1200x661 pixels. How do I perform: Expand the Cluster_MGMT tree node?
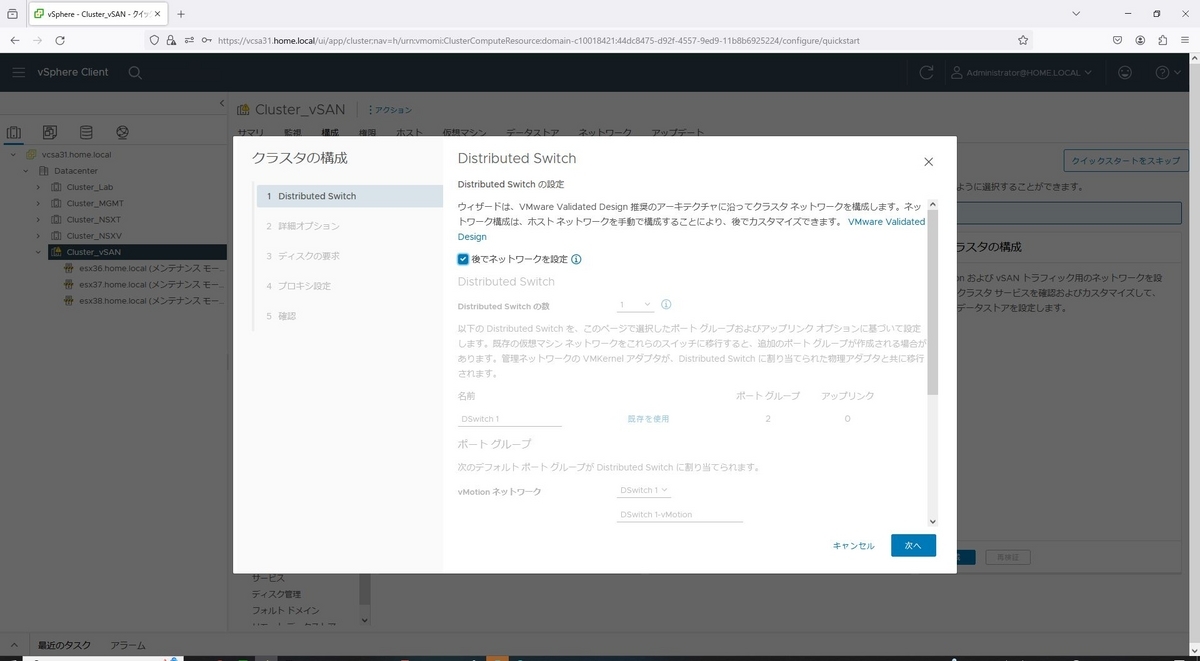click(x=39, y=203)
